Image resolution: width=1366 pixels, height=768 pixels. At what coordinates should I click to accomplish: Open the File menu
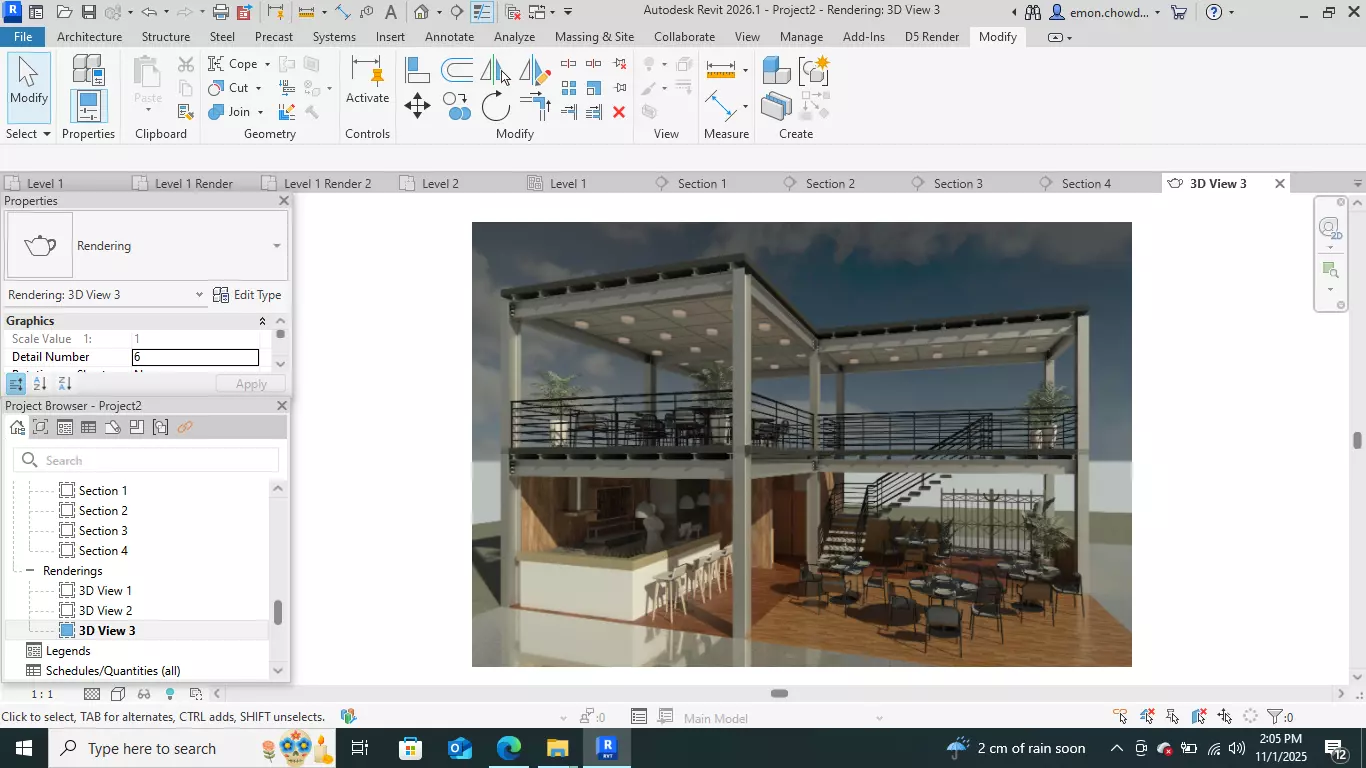[22, 37]
